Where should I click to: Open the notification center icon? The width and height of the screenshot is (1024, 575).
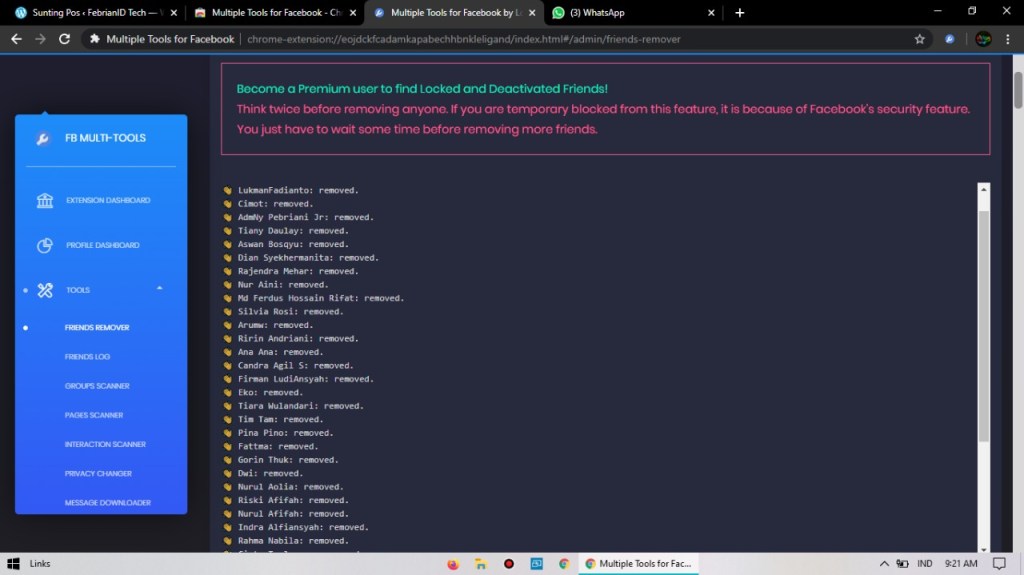coord(1004,564)
